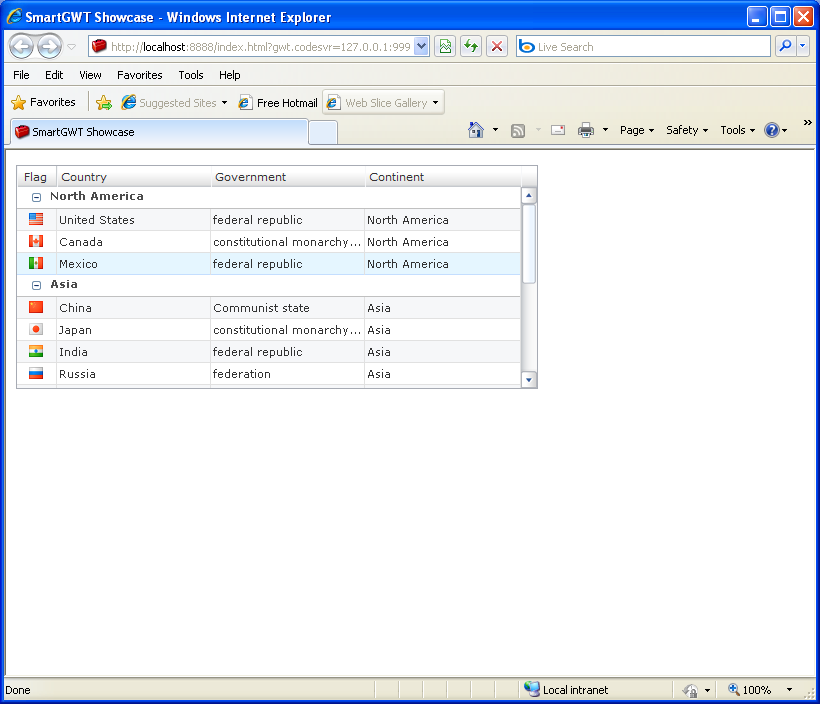Image resolution: width=820 pixels, height=704 pixels.
Task: Open the zoom level dropdown arrow
Action: 789,690
